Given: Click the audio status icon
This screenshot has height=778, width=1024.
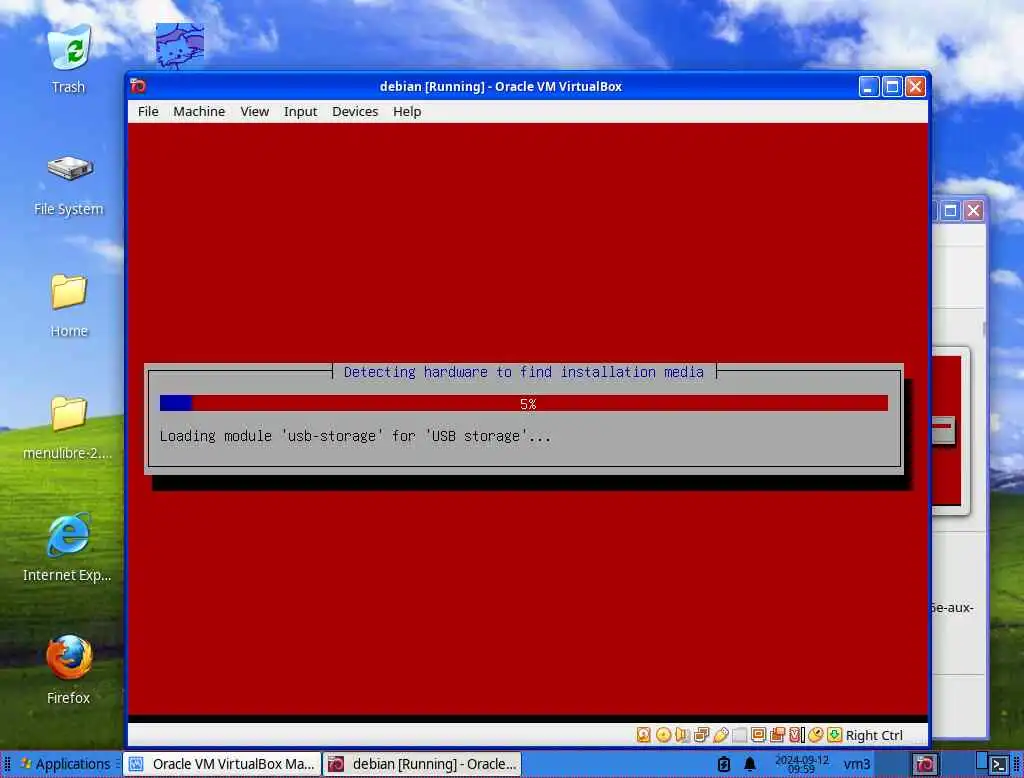Looking at the screenshot, I should point(682,735).
